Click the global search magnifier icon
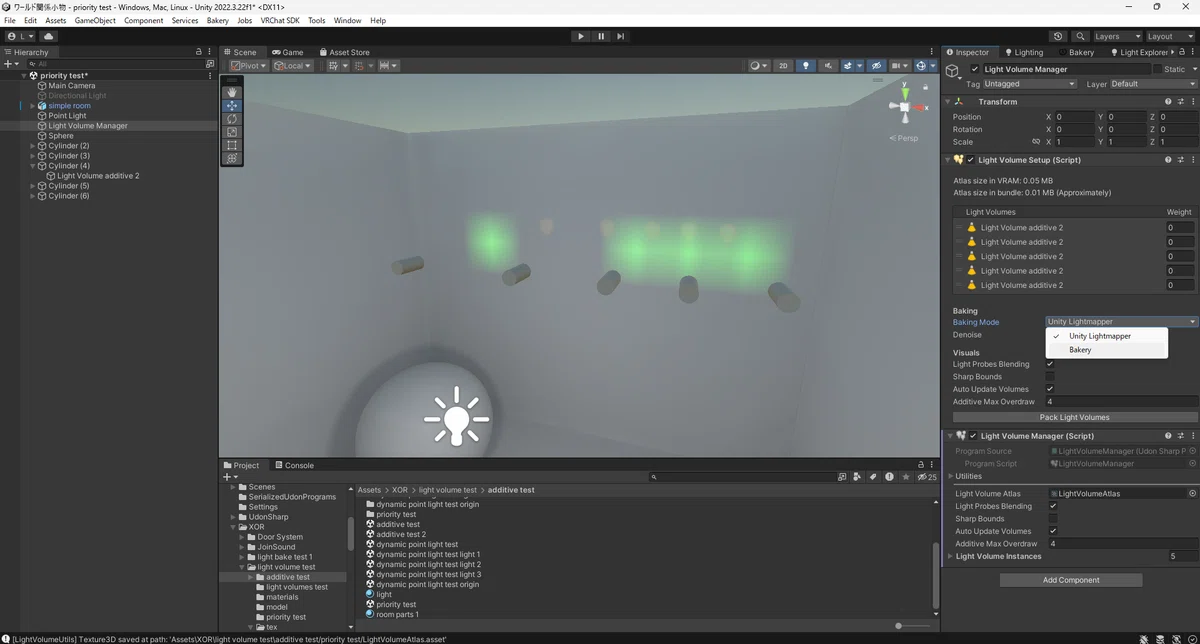The width and height of the screenshot is (1200, 644). pos(1078,36)
